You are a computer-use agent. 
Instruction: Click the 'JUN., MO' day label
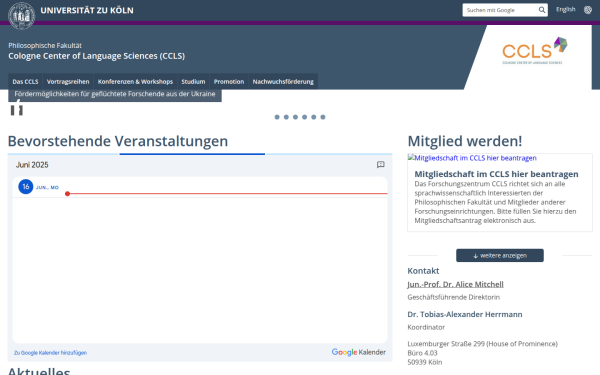tap(47, 188)
